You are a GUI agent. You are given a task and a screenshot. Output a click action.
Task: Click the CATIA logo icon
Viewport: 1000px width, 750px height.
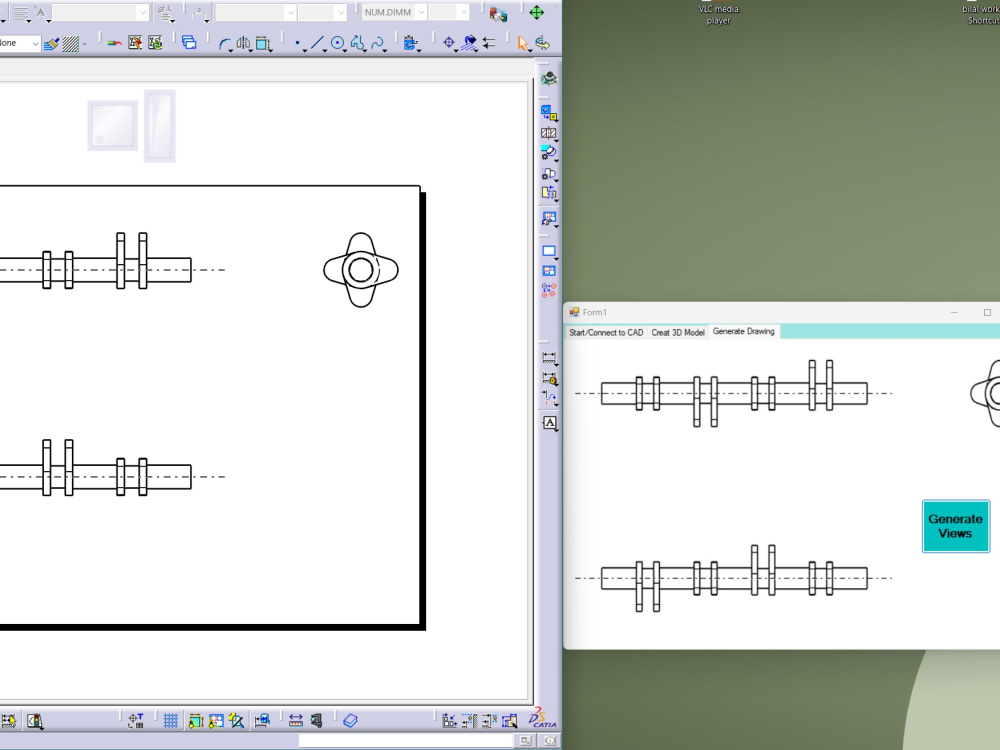pos(543,717)
